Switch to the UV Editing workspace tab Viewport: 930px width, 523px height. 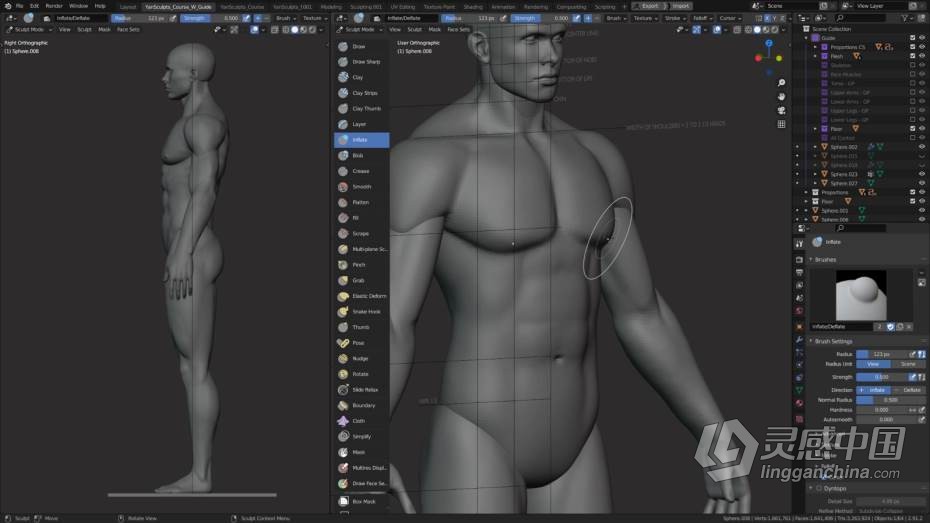coord(403,7)
